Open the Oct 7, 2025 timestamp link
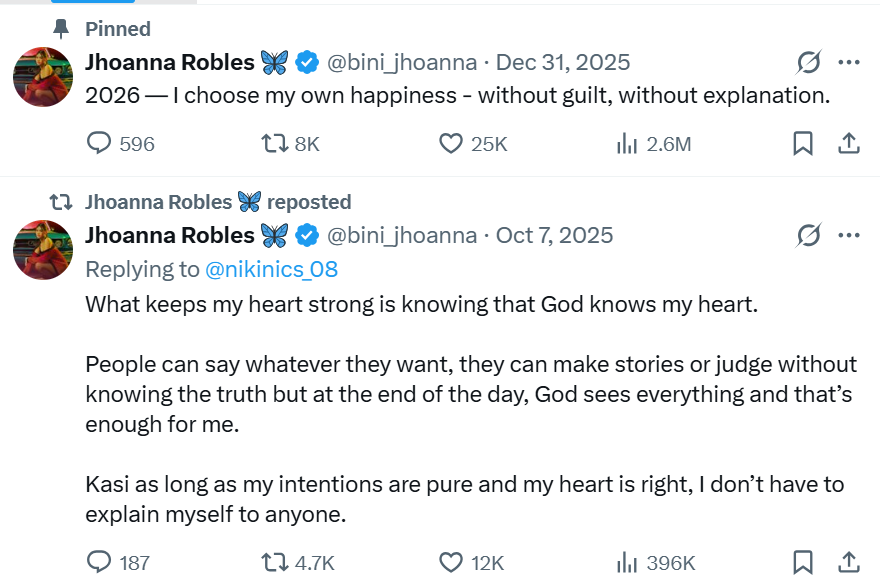 click(554, 236)
